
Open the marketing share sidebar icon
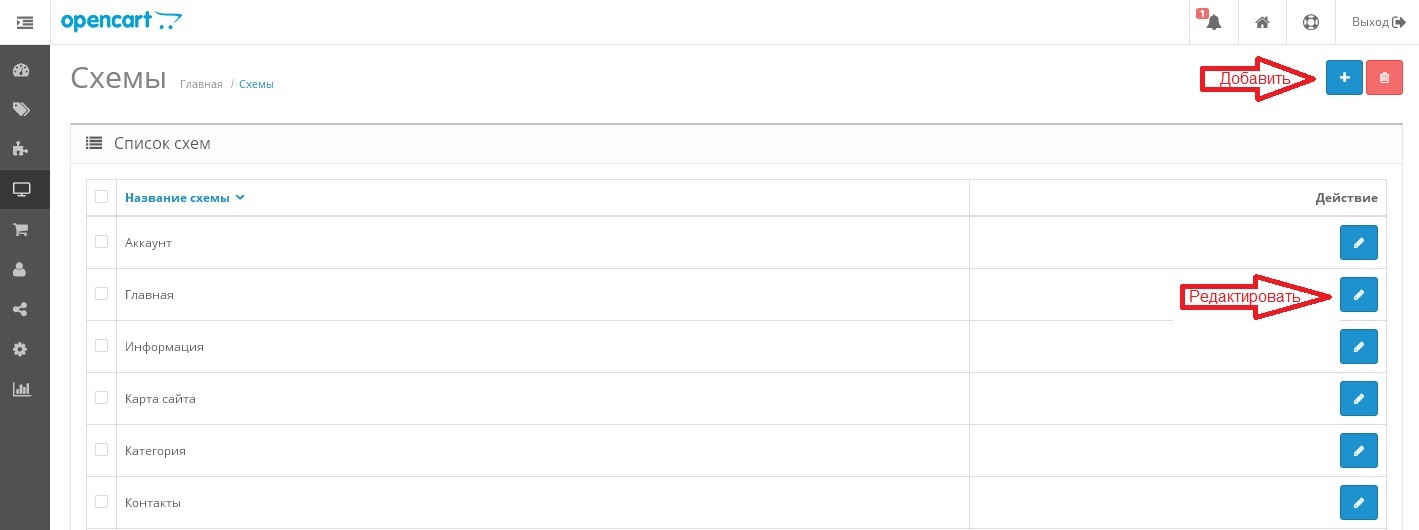pyautogui.click(x=20, y=310)
